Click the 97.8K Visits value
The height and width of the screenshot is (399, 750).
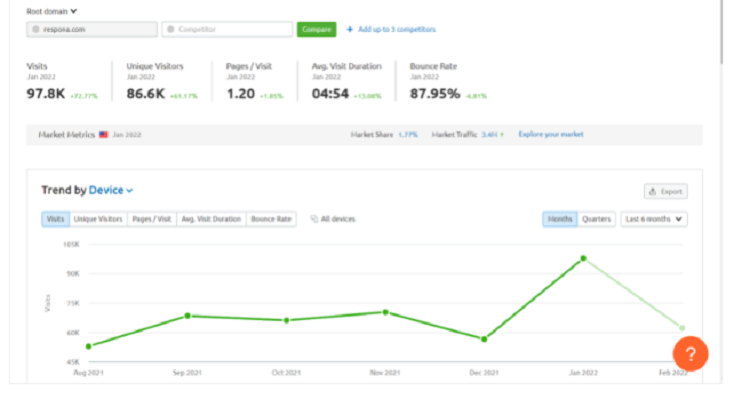(x=45, y=93)
